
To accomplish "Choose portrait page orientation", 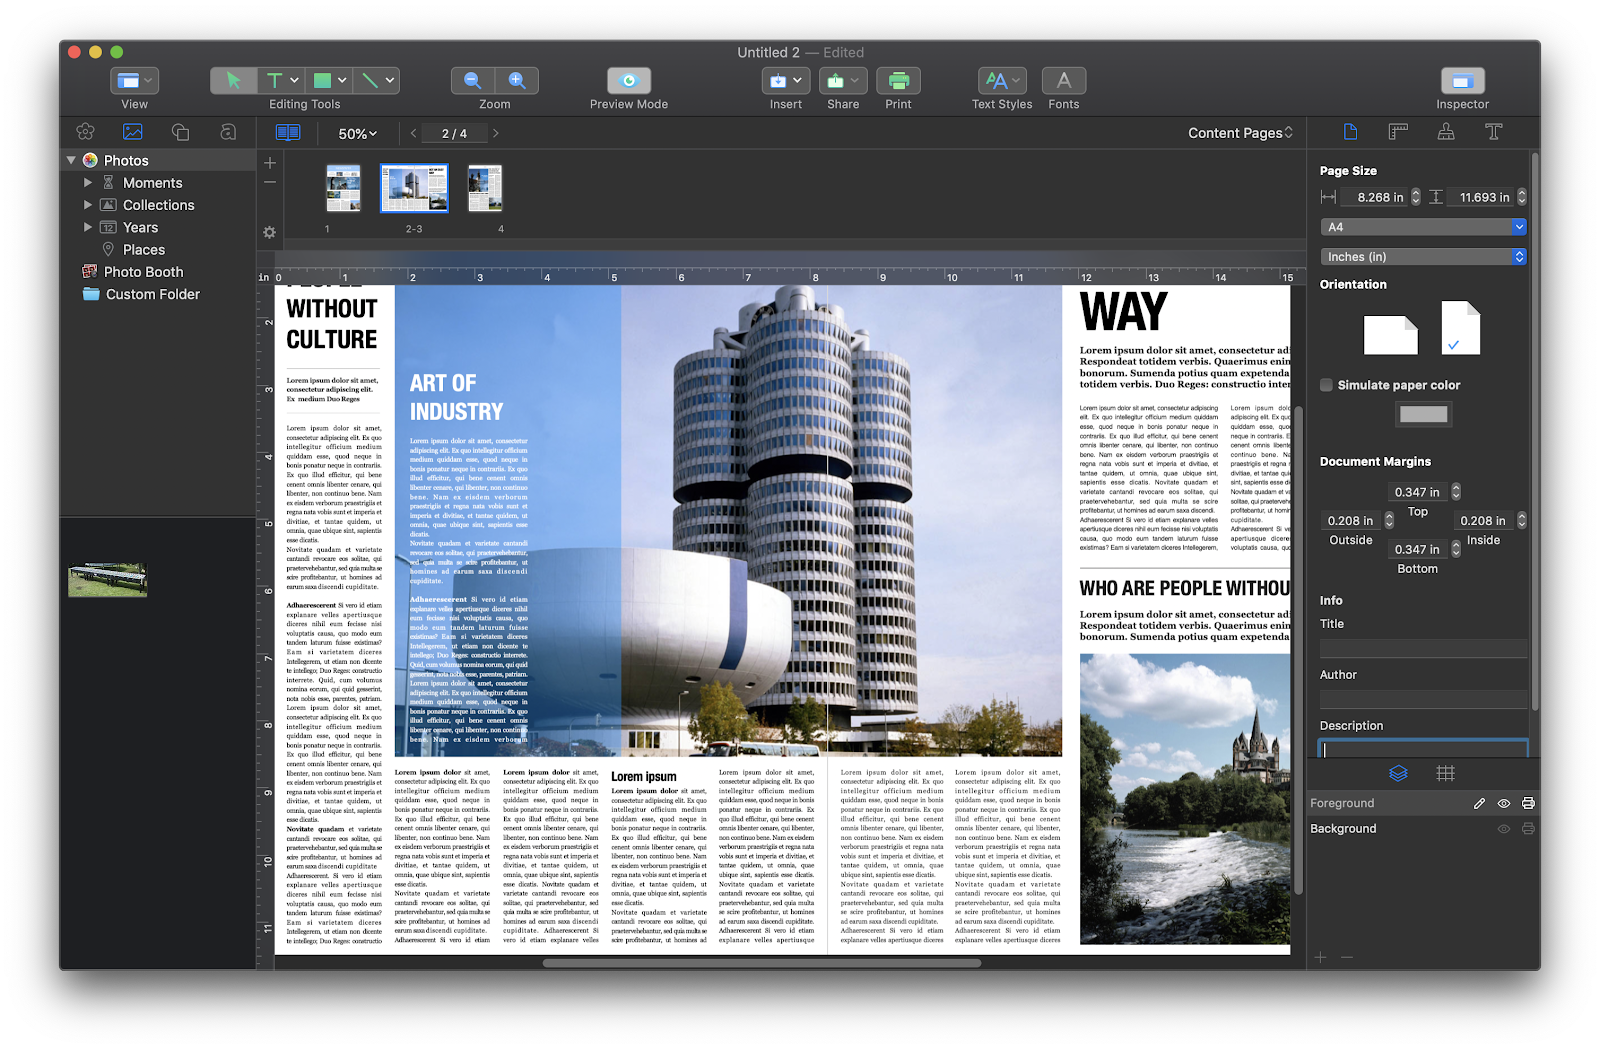I will (x=1460, y=328).
